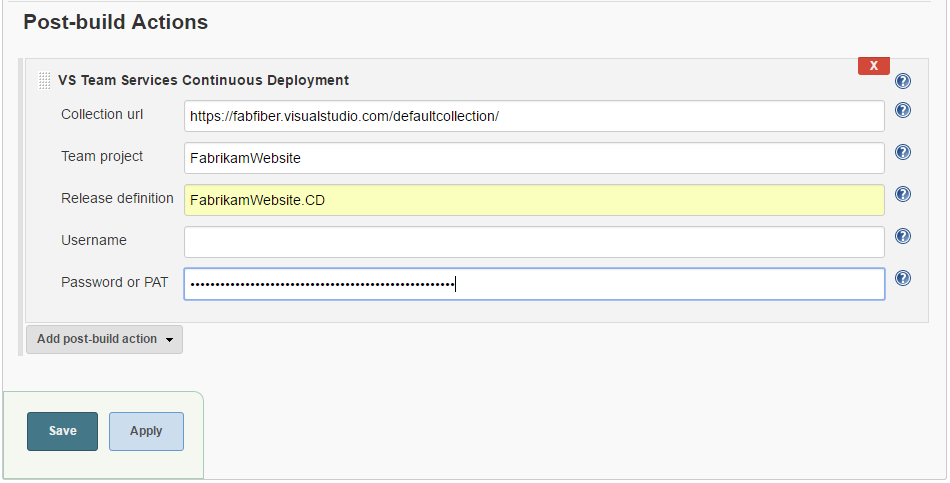Click the Post-build Actions heading
Image resolution: width=950 pixels, height=483 pixels.
click(x=116, y=22)
